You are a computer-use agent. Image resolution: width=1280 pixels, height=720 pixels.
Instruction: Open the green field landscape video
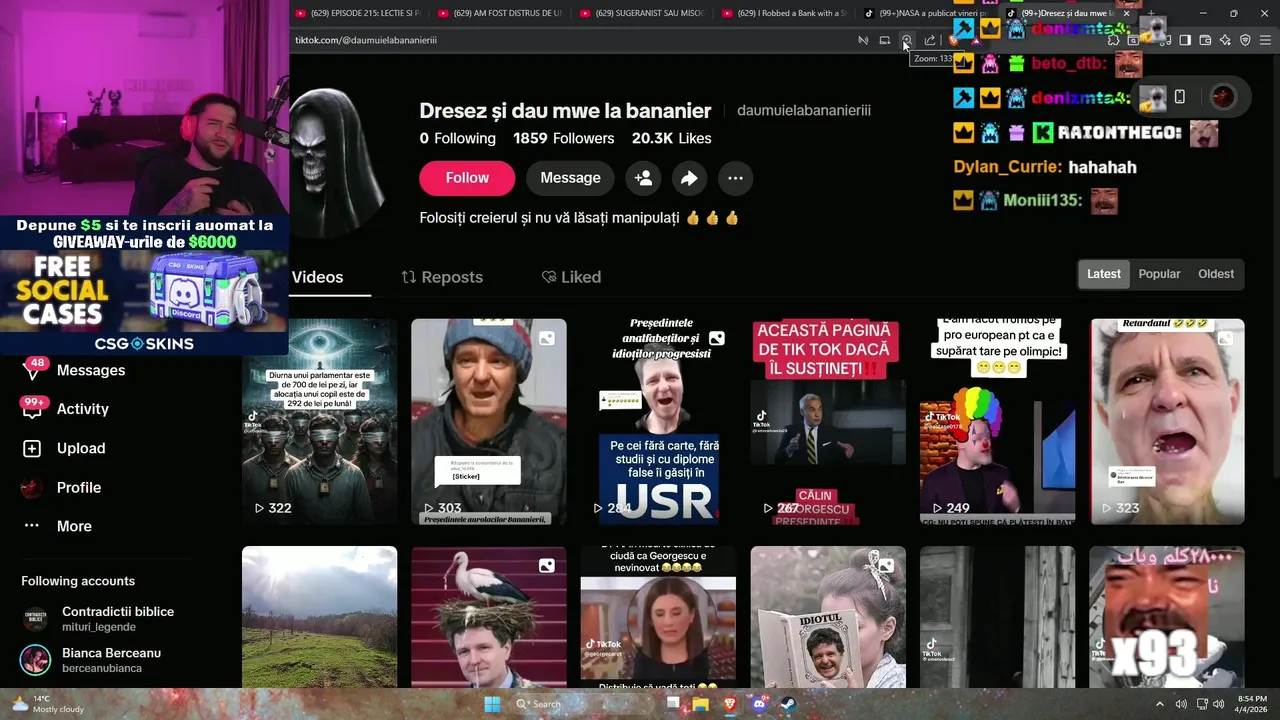click(x=319, y=617)
